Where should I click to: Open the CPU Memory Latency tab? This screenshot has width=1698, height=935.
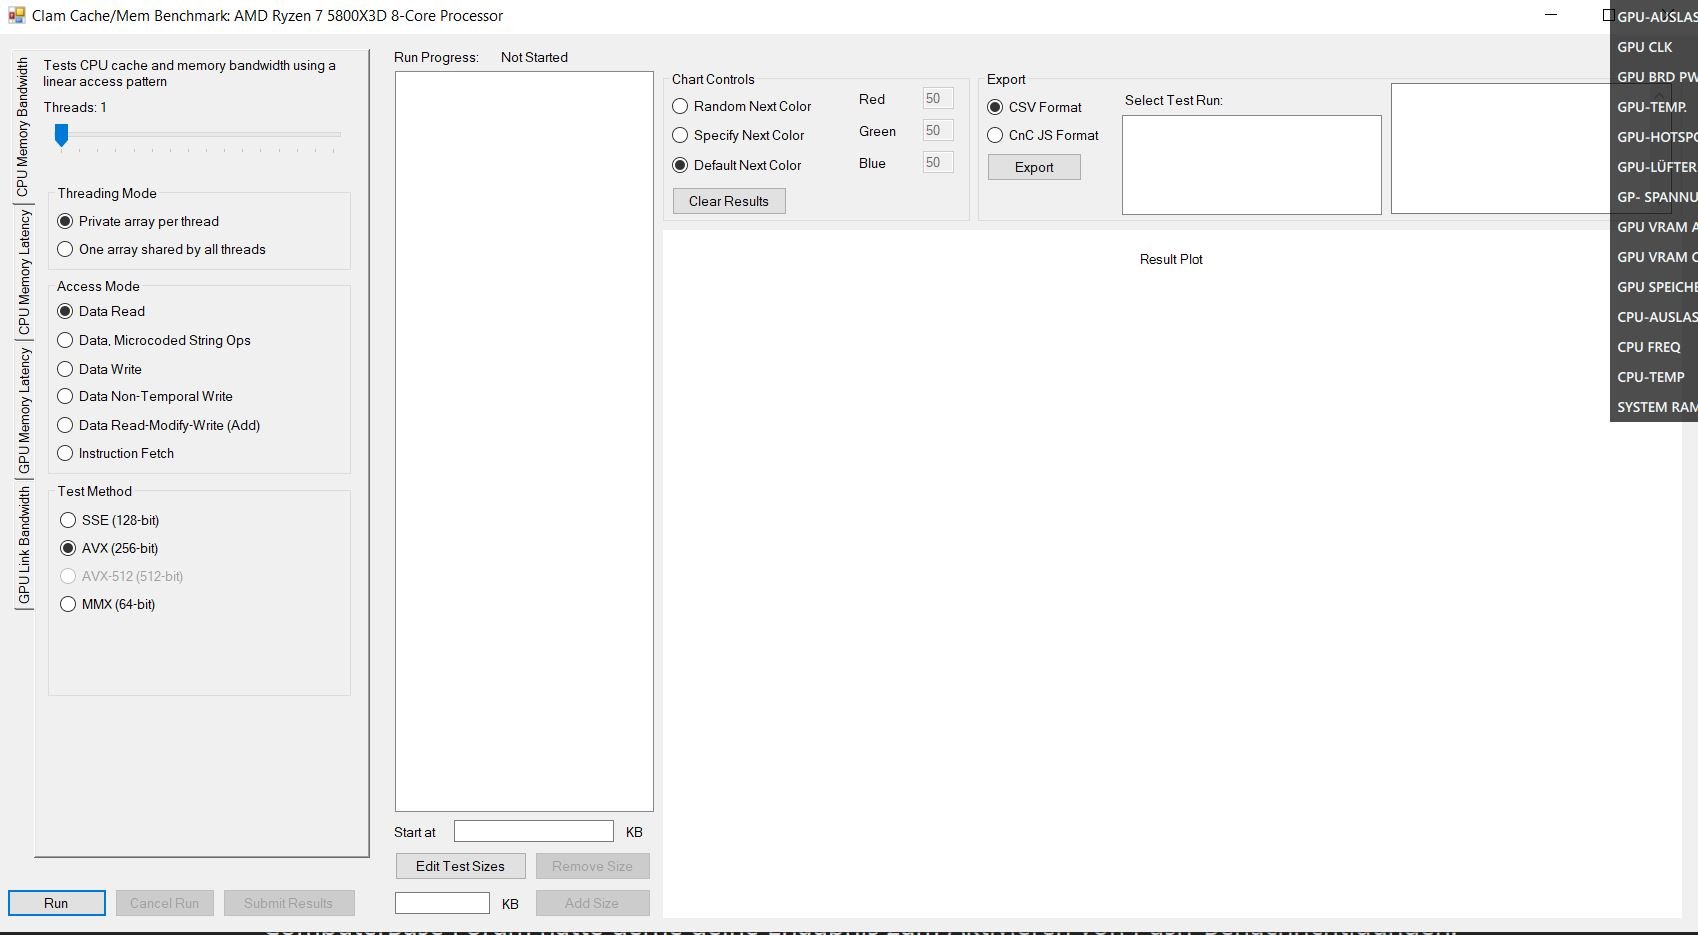coord(23,272)
